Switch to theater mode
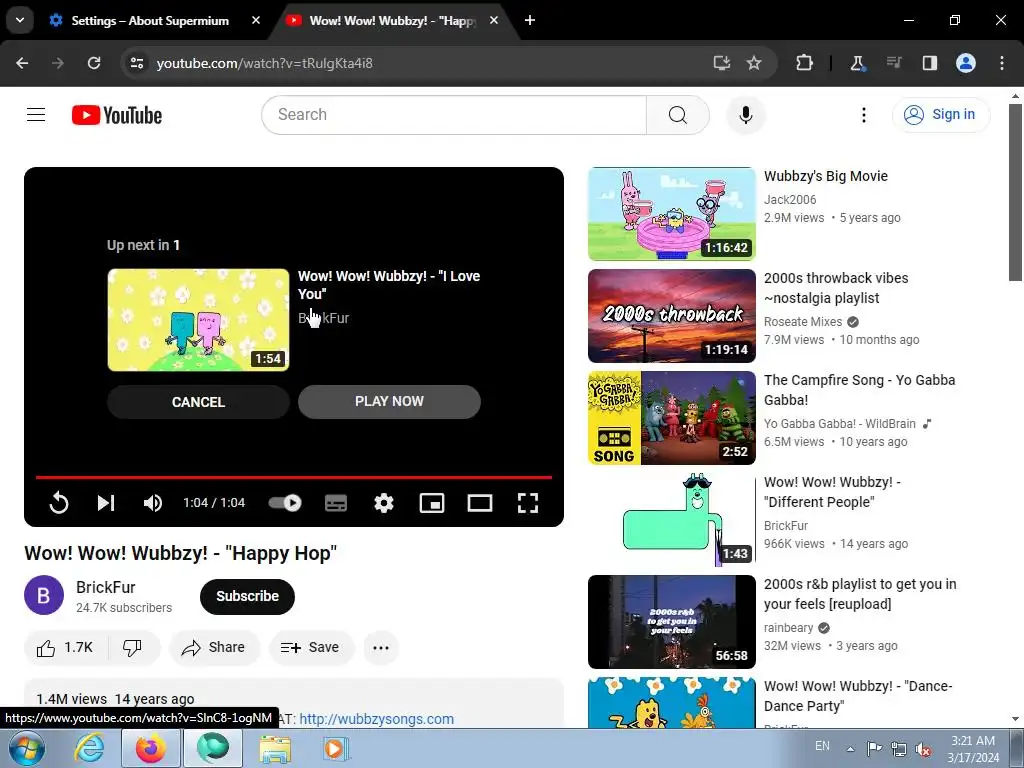The image size is (1024, 768). pos(479,503)
